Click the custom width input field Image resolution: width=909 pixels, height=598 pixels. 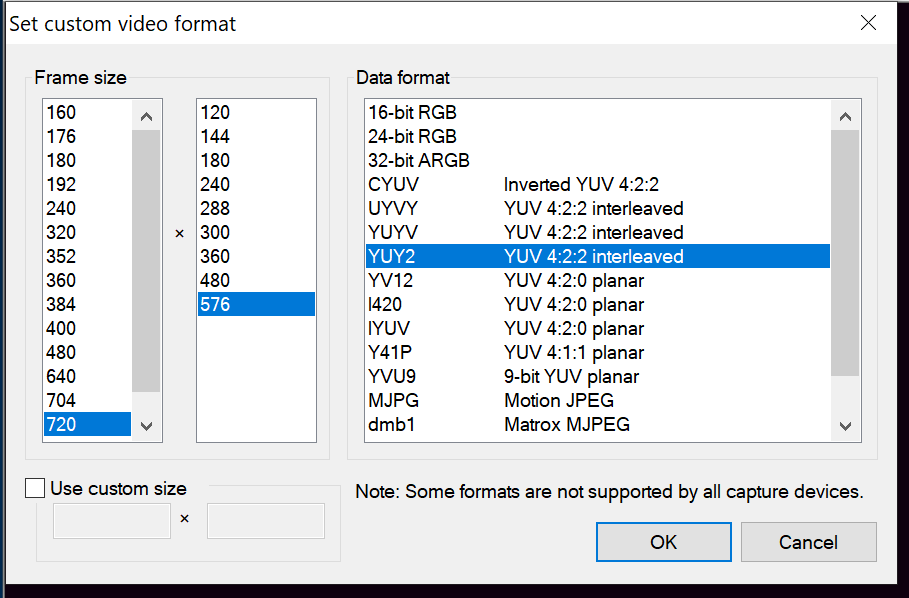point(112,521)
